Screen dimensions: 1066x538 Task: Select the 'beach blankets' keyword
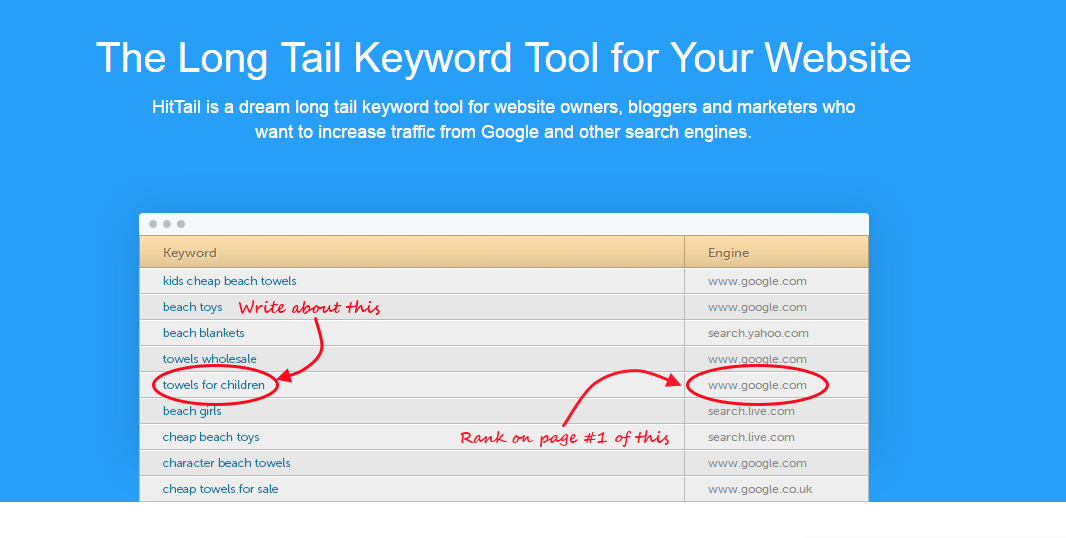tap(203, 333)
